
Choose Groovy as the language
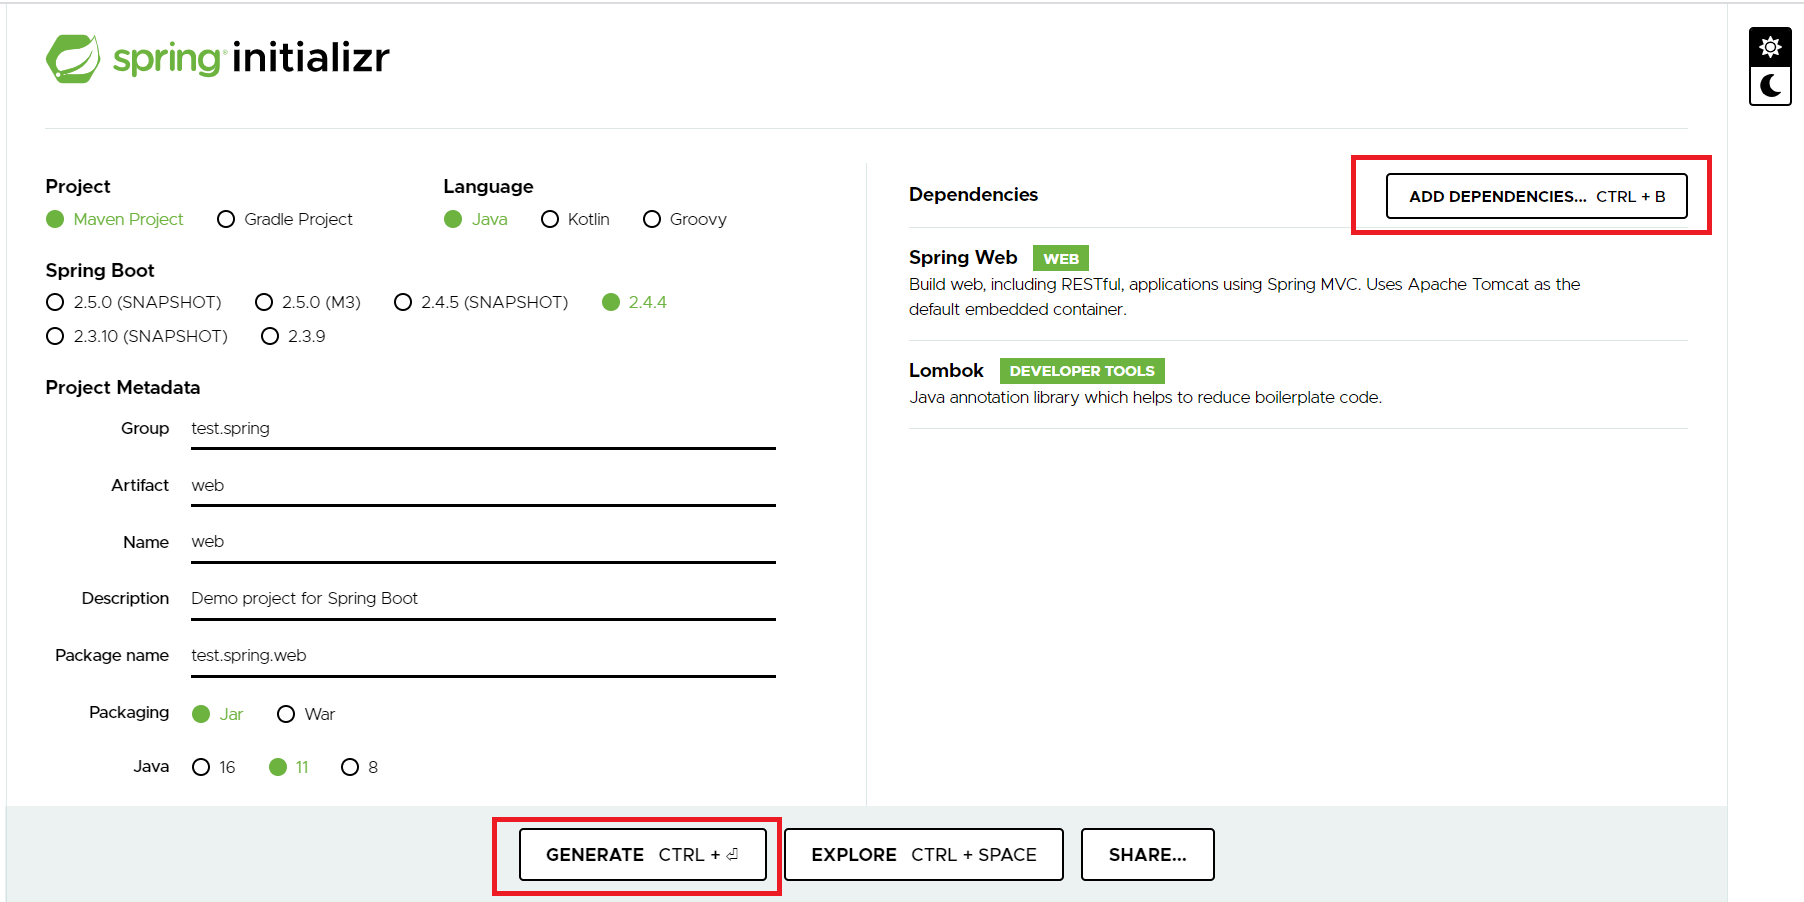pyautogui.click(x=685, y=219)
